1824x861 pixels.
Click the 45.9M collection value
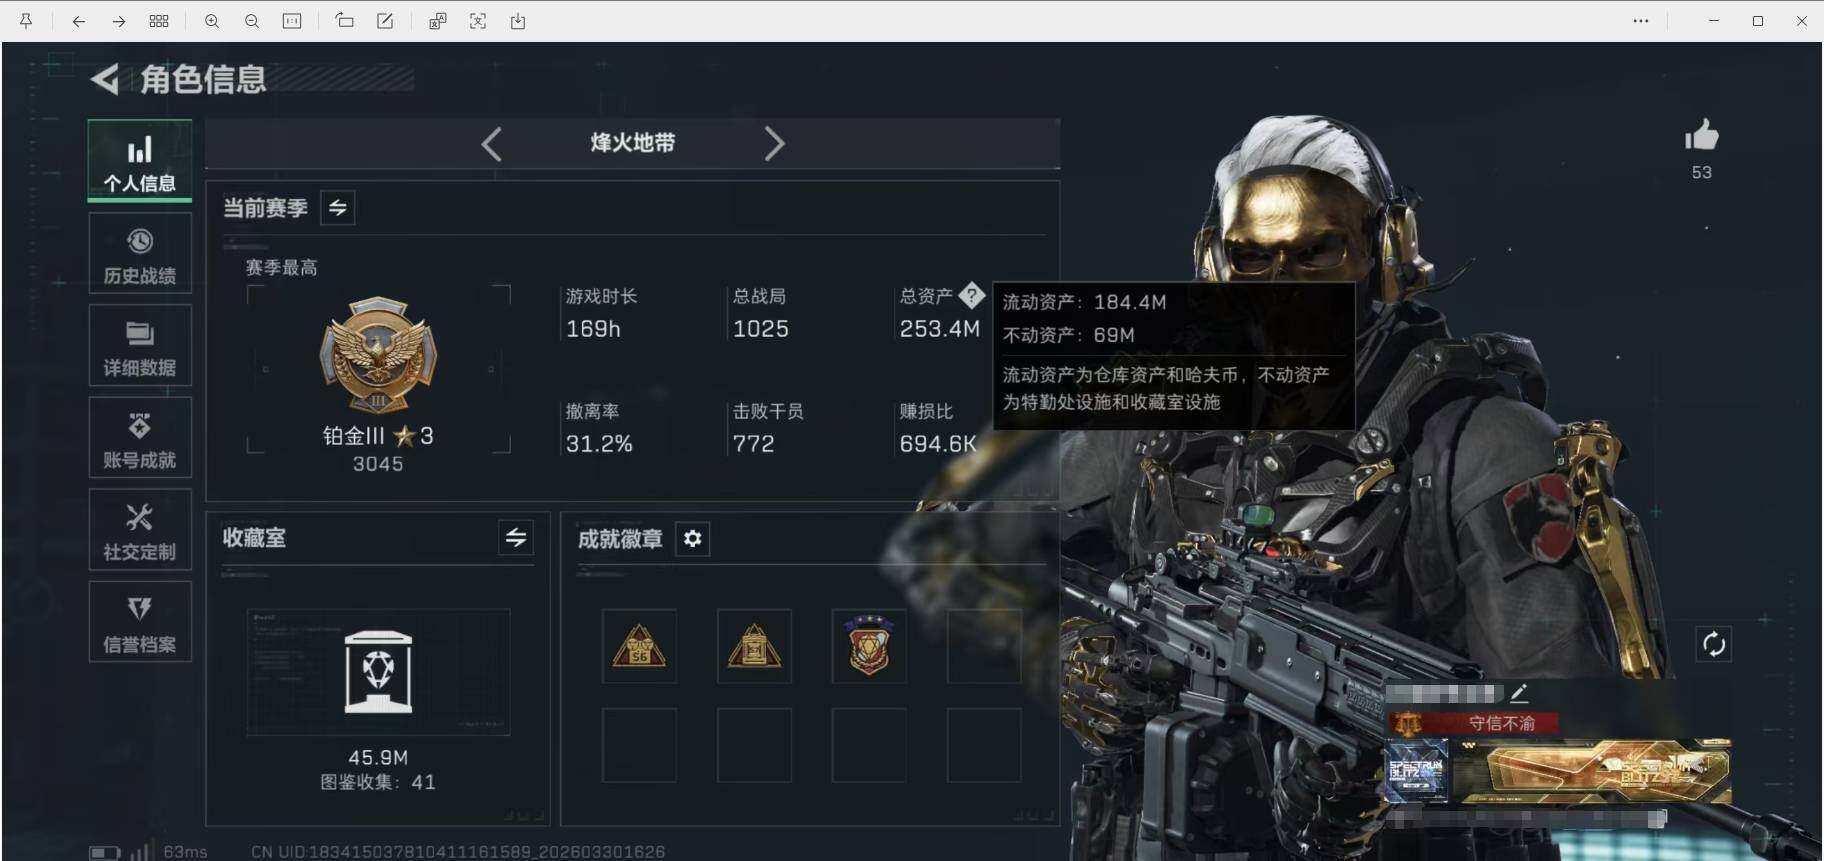point(378,757)
